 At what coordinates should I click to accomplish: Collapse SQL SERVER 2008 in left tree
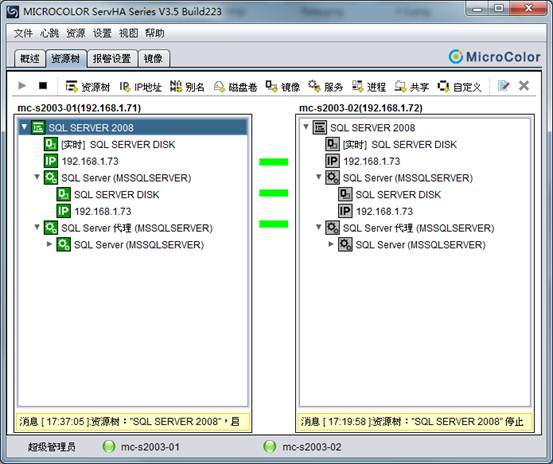[x=24, y=127]
